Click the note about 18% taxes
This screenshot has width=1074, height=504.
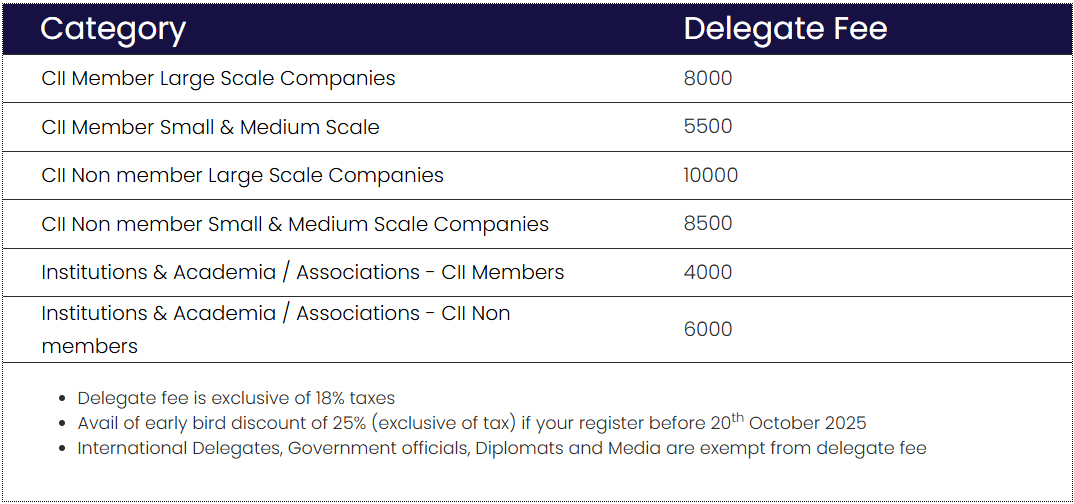pyautogui.click(x=236, y=398)
